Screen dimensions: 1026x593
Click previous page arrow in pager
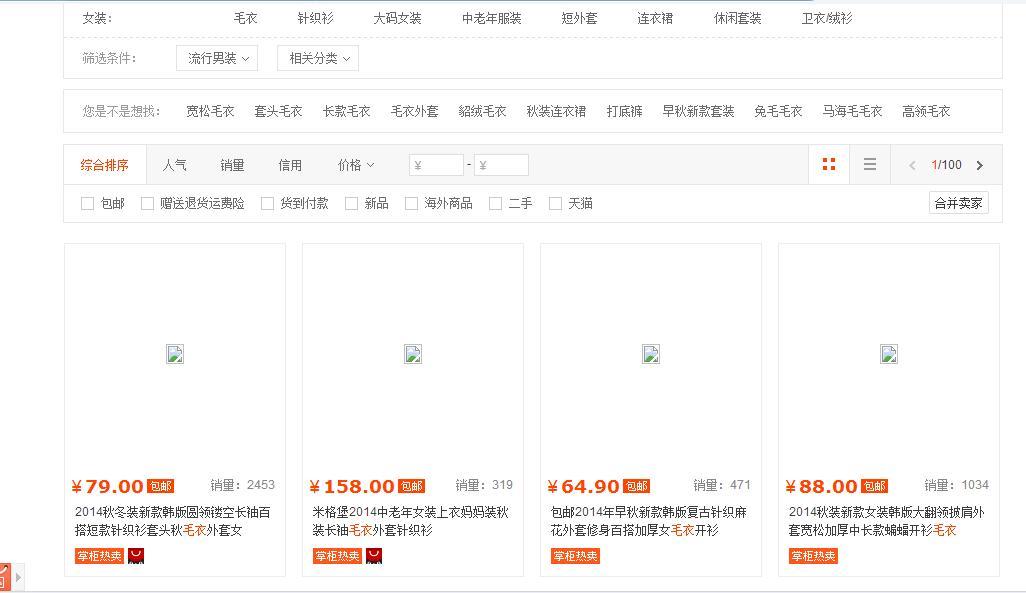click(x=912, y=165)
